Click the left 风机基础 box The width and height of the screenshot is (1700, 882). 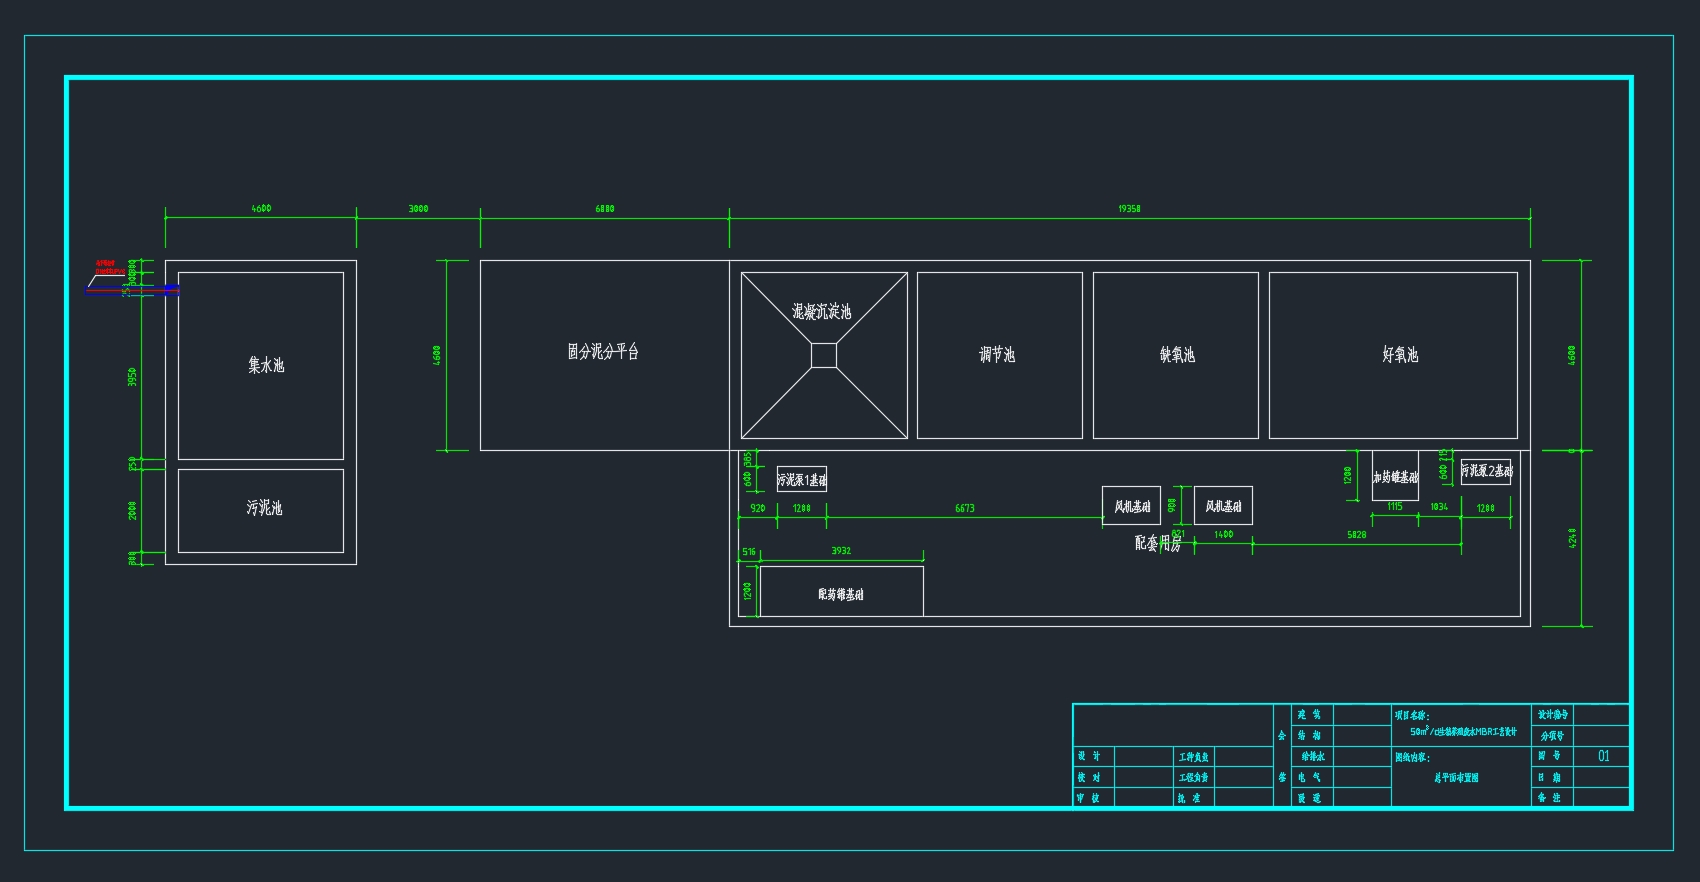coord(1131,506)
